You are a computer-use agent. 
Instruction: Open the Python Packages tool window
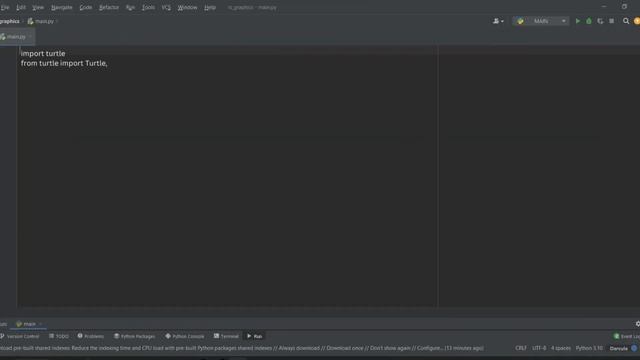coord(135,336)
